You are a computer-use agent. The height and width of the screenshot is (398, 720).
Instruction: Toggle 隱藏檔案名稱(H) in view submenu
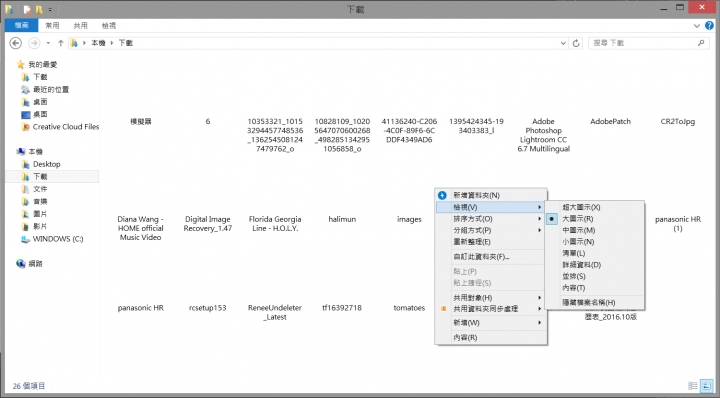coord(595,303)
